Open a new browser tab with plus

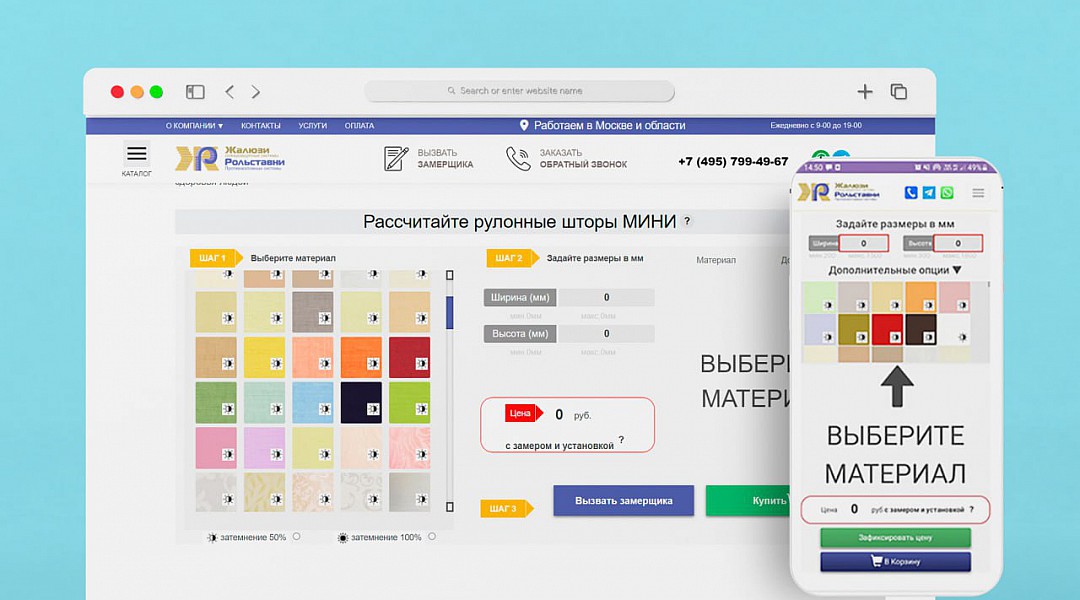(865, 92)
